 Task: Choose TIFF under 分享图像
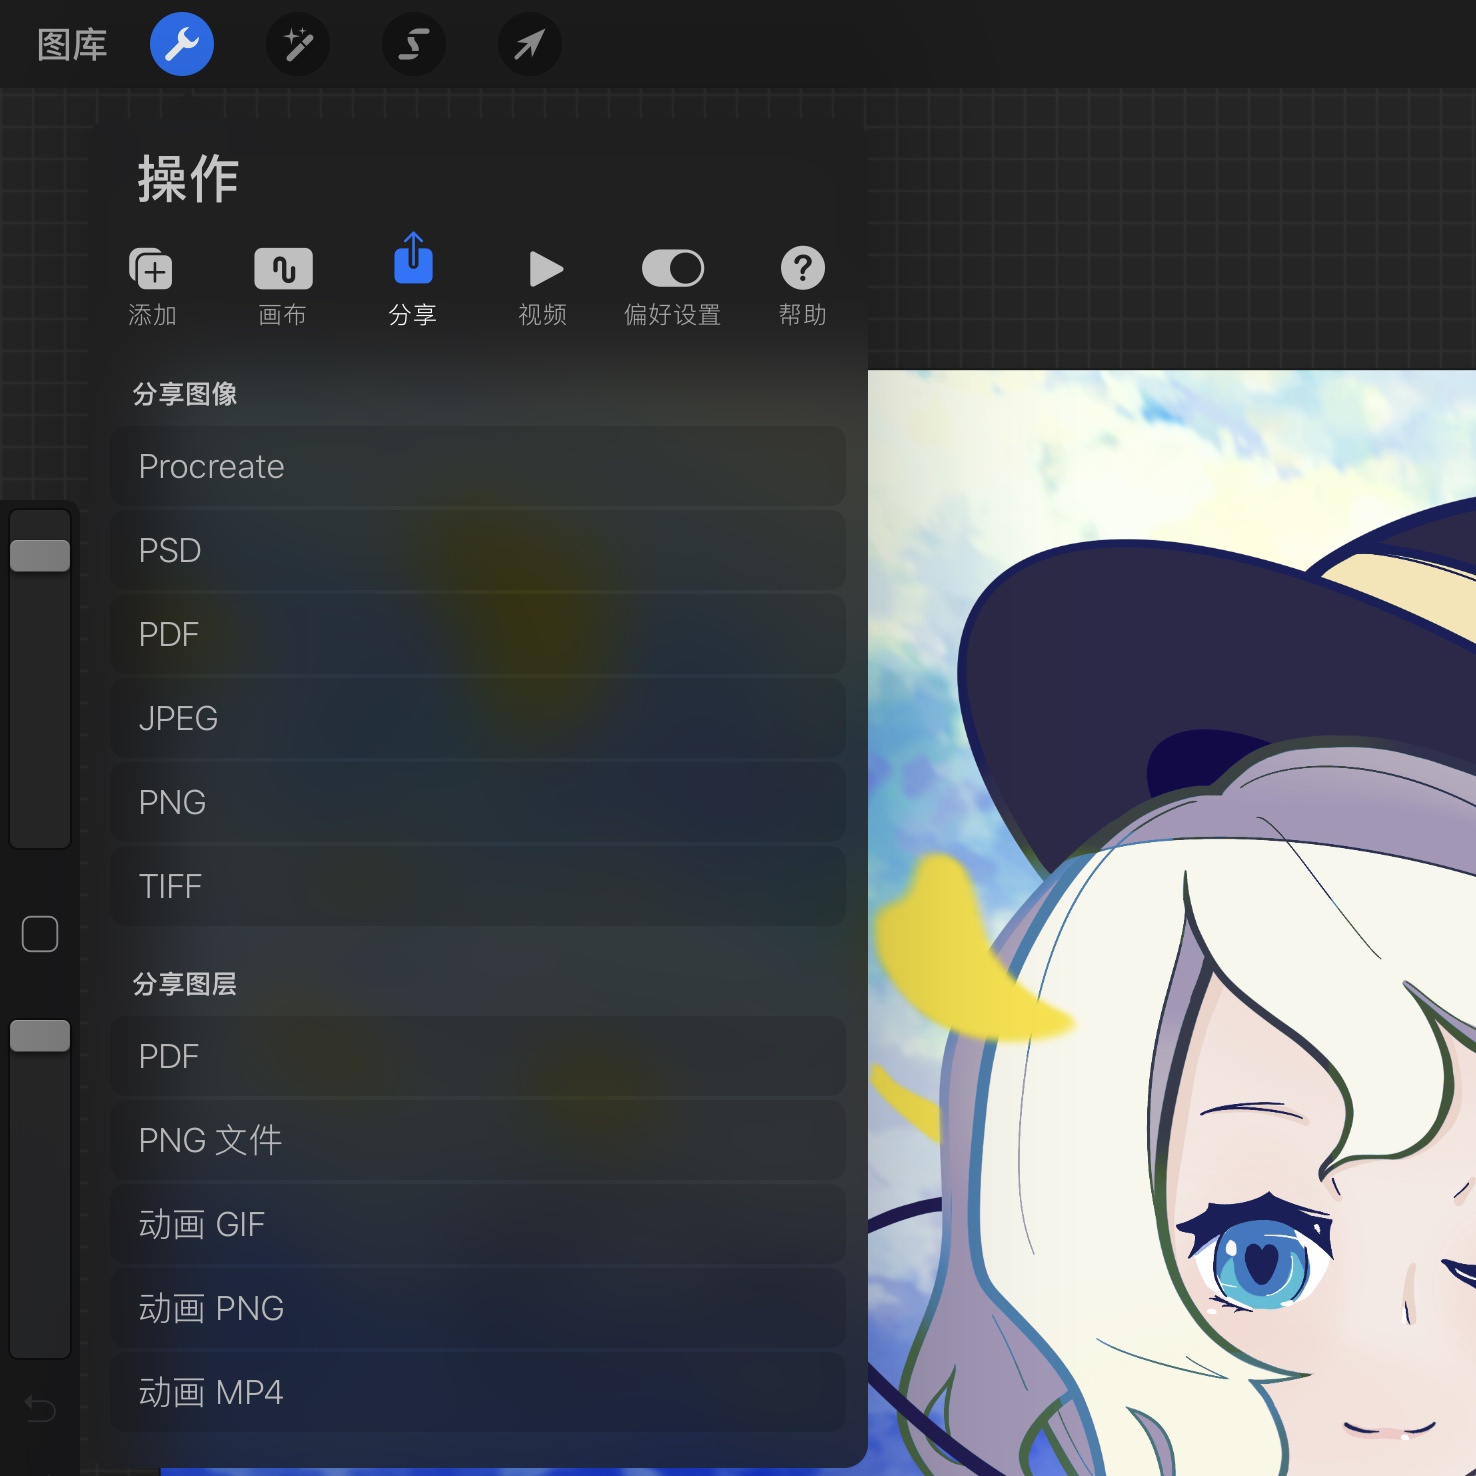(x=477, y=886)
